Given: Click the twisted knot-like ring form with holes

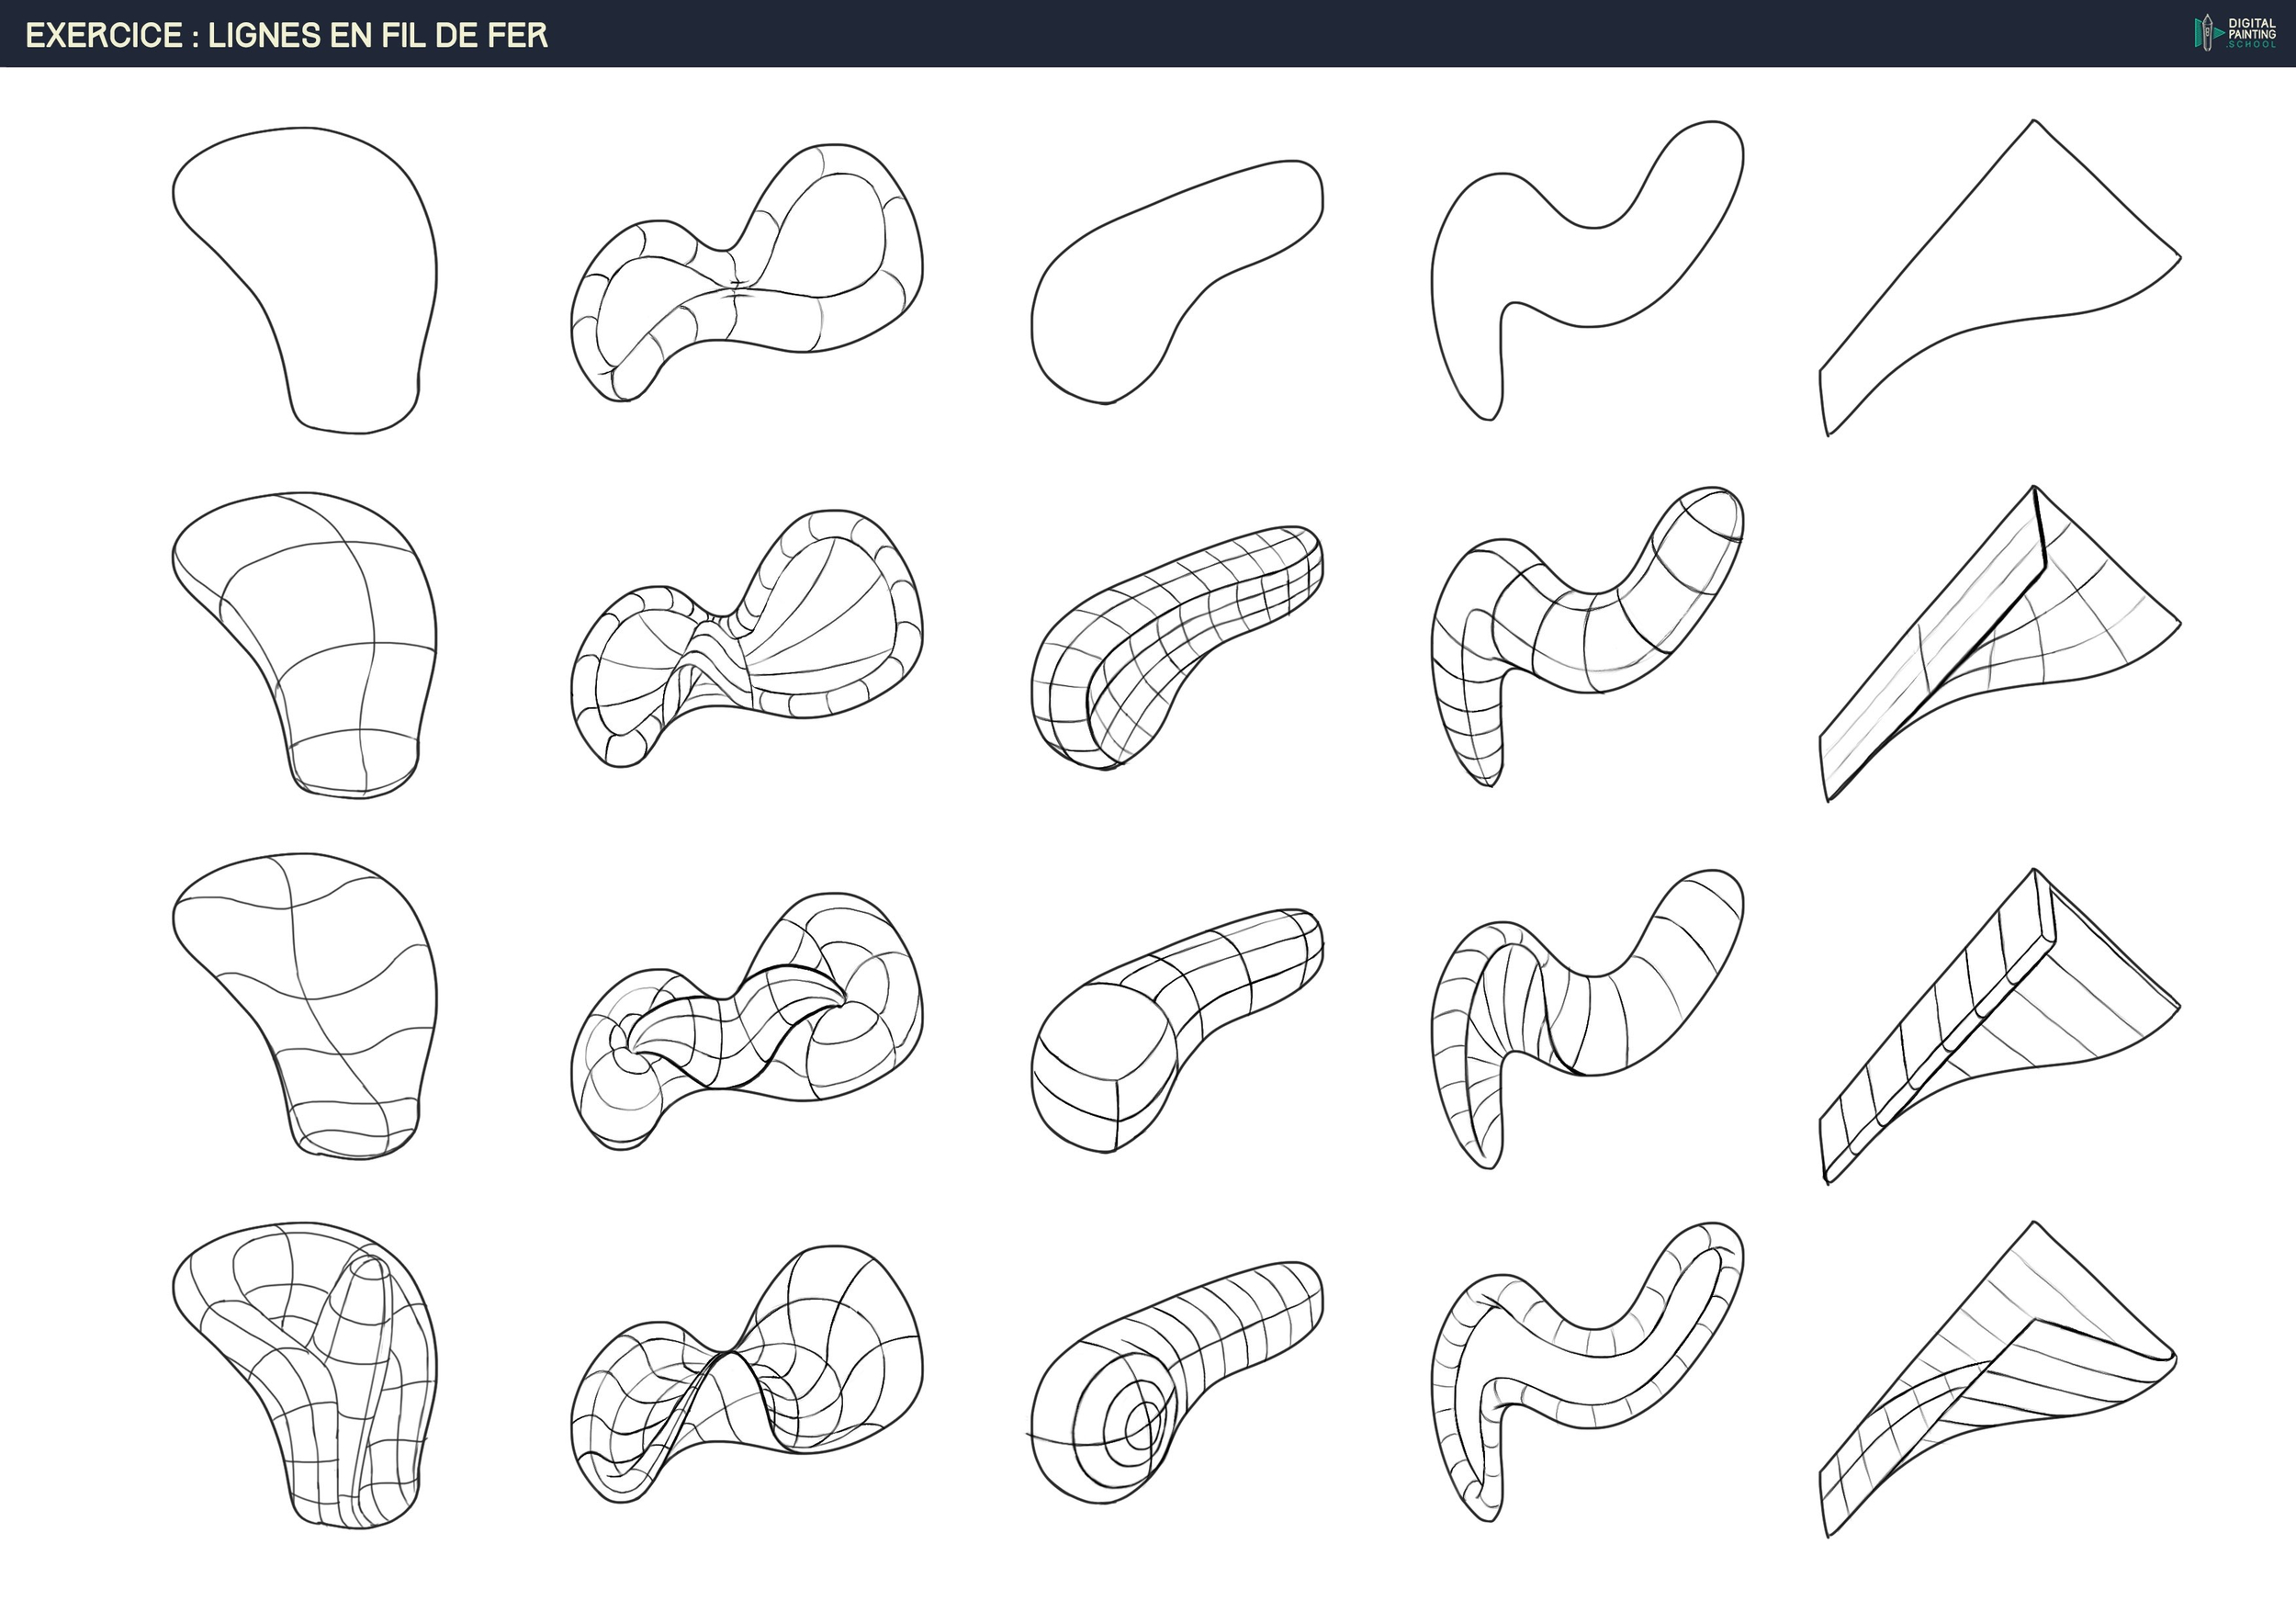Looking at the screenshot, I should 745,1020.
